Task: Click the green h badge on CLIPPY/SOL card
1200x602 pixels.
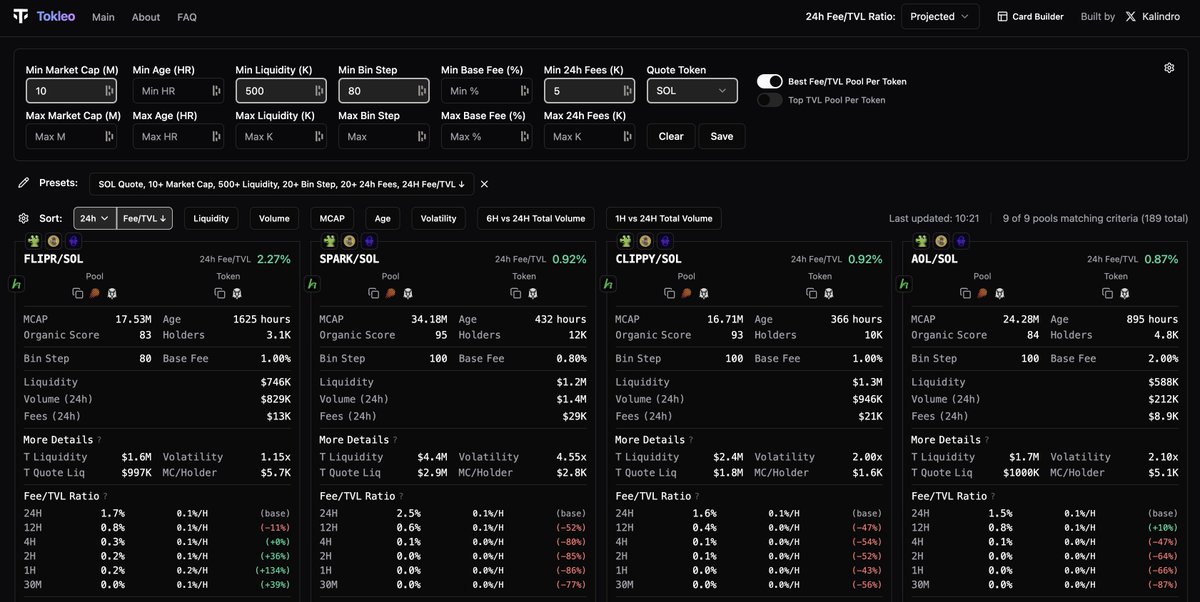Action: (608, 285)
